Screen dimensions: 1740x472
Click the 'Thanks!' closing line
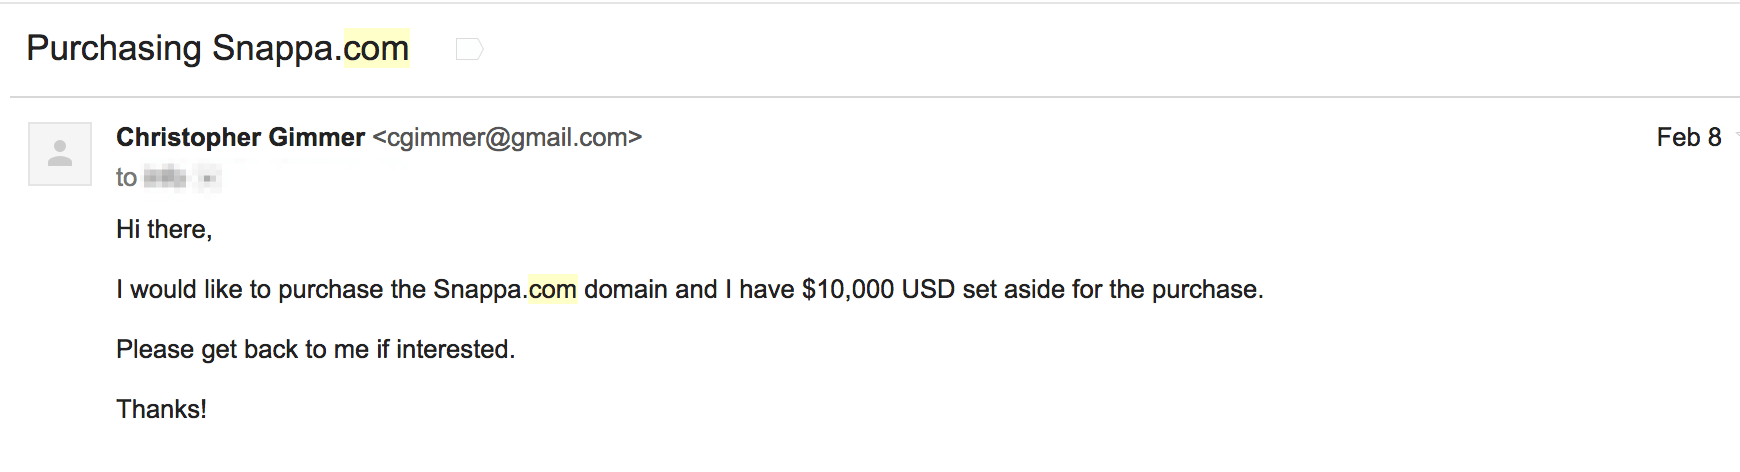pyautogui.click(x=161, y=409)
